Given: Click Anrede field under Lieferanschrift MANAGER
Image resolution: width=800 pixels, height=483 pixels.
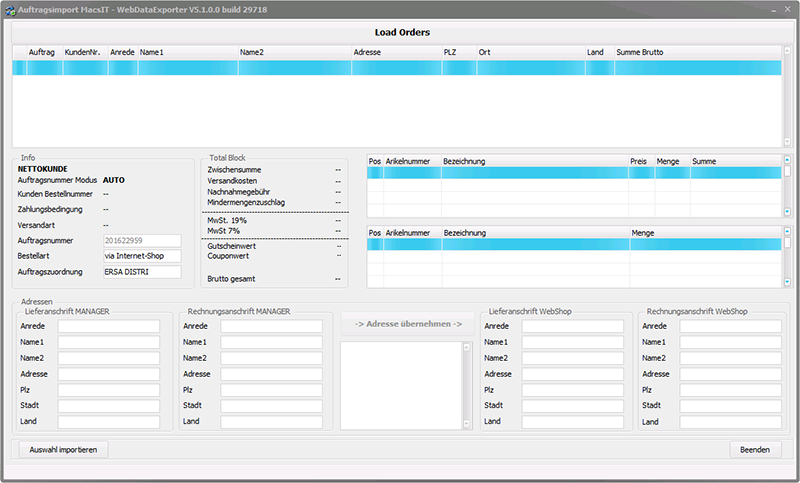Looking at the screenshot, I should coord(108,326).
